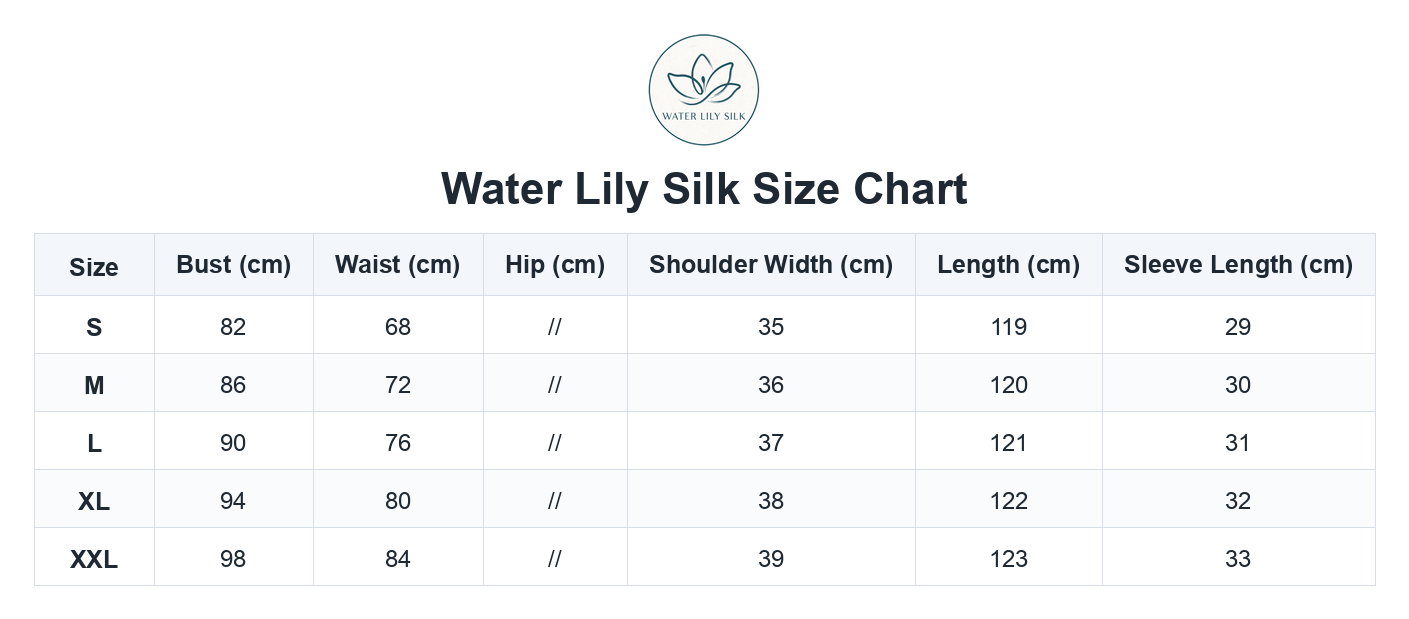Click the L size row label
This screenshot has width=1409, height=619.
click(x=94, y=443)
